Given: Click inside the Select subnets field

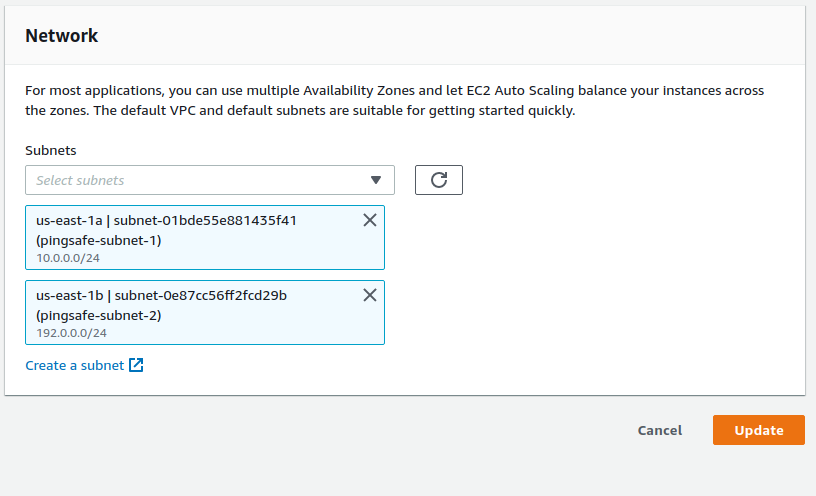Looking at the screenshot, I should click(190, 180).
